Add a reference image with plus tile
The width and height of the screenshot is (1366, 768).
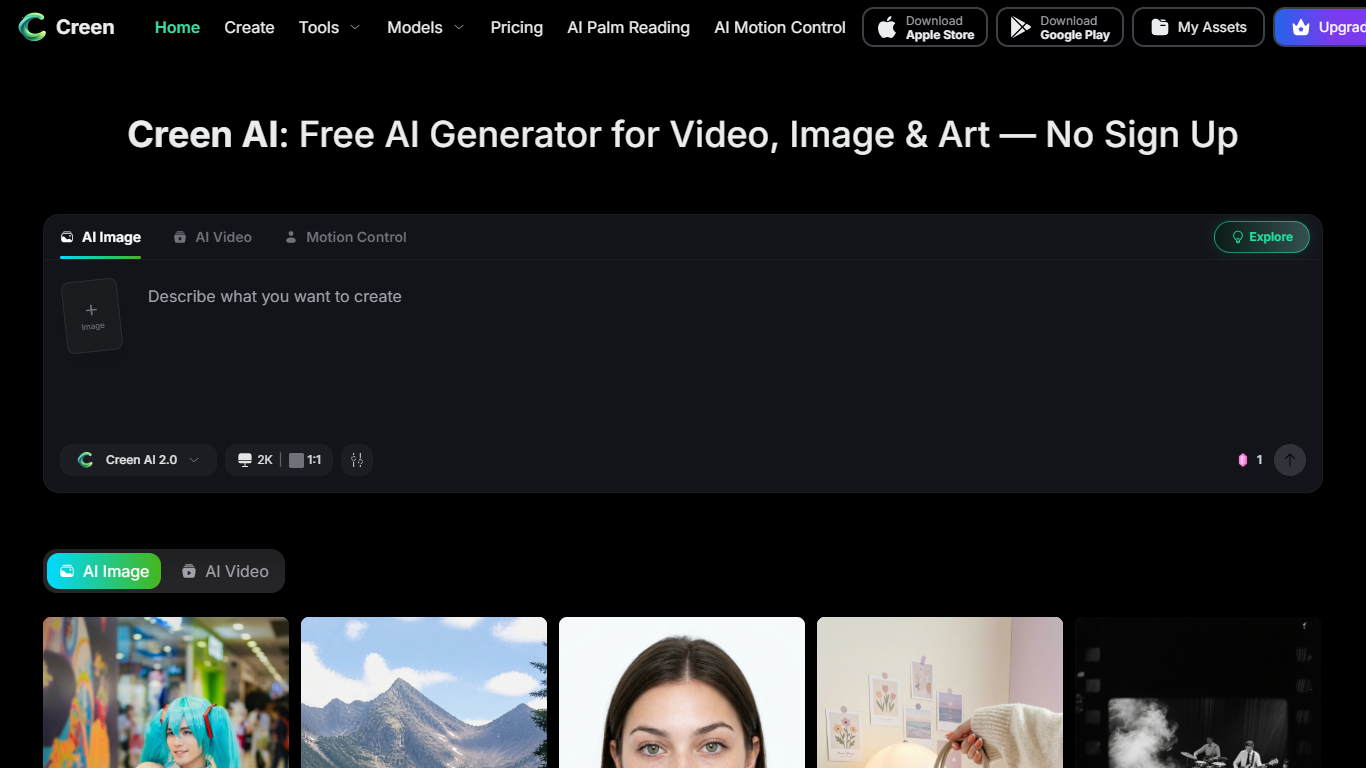pos(92,316)
